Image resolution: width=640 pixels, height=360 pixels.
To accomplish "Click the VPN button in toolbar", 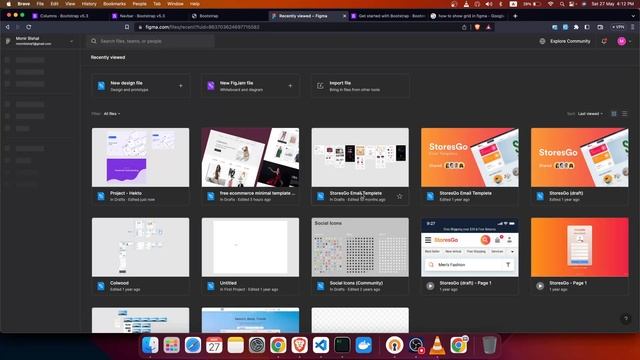I will click(618, 27).
